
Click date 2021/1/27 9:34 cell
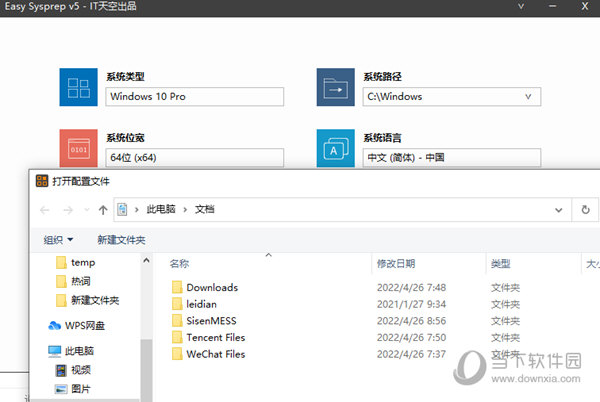pos(411,304)
